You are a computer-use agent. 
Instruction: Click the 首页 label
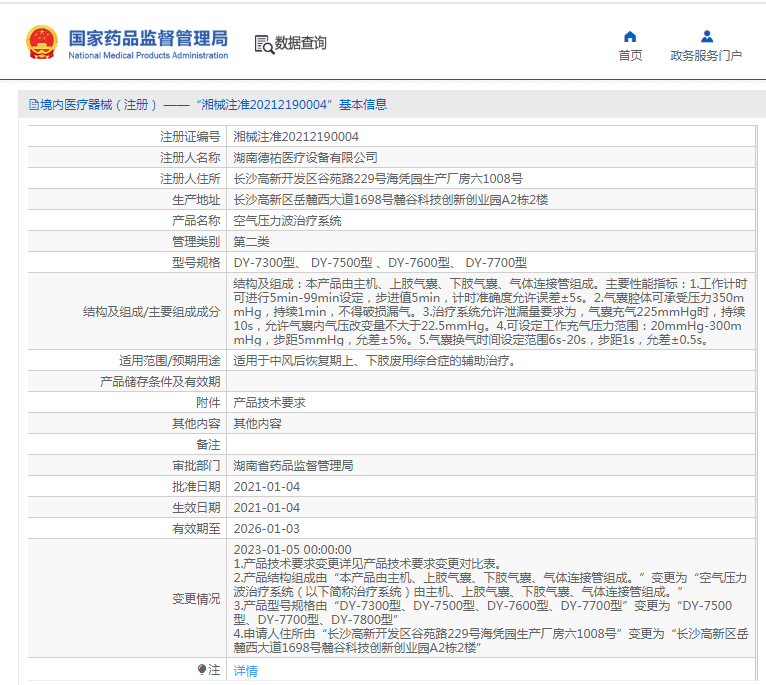(x=630, y=56)
